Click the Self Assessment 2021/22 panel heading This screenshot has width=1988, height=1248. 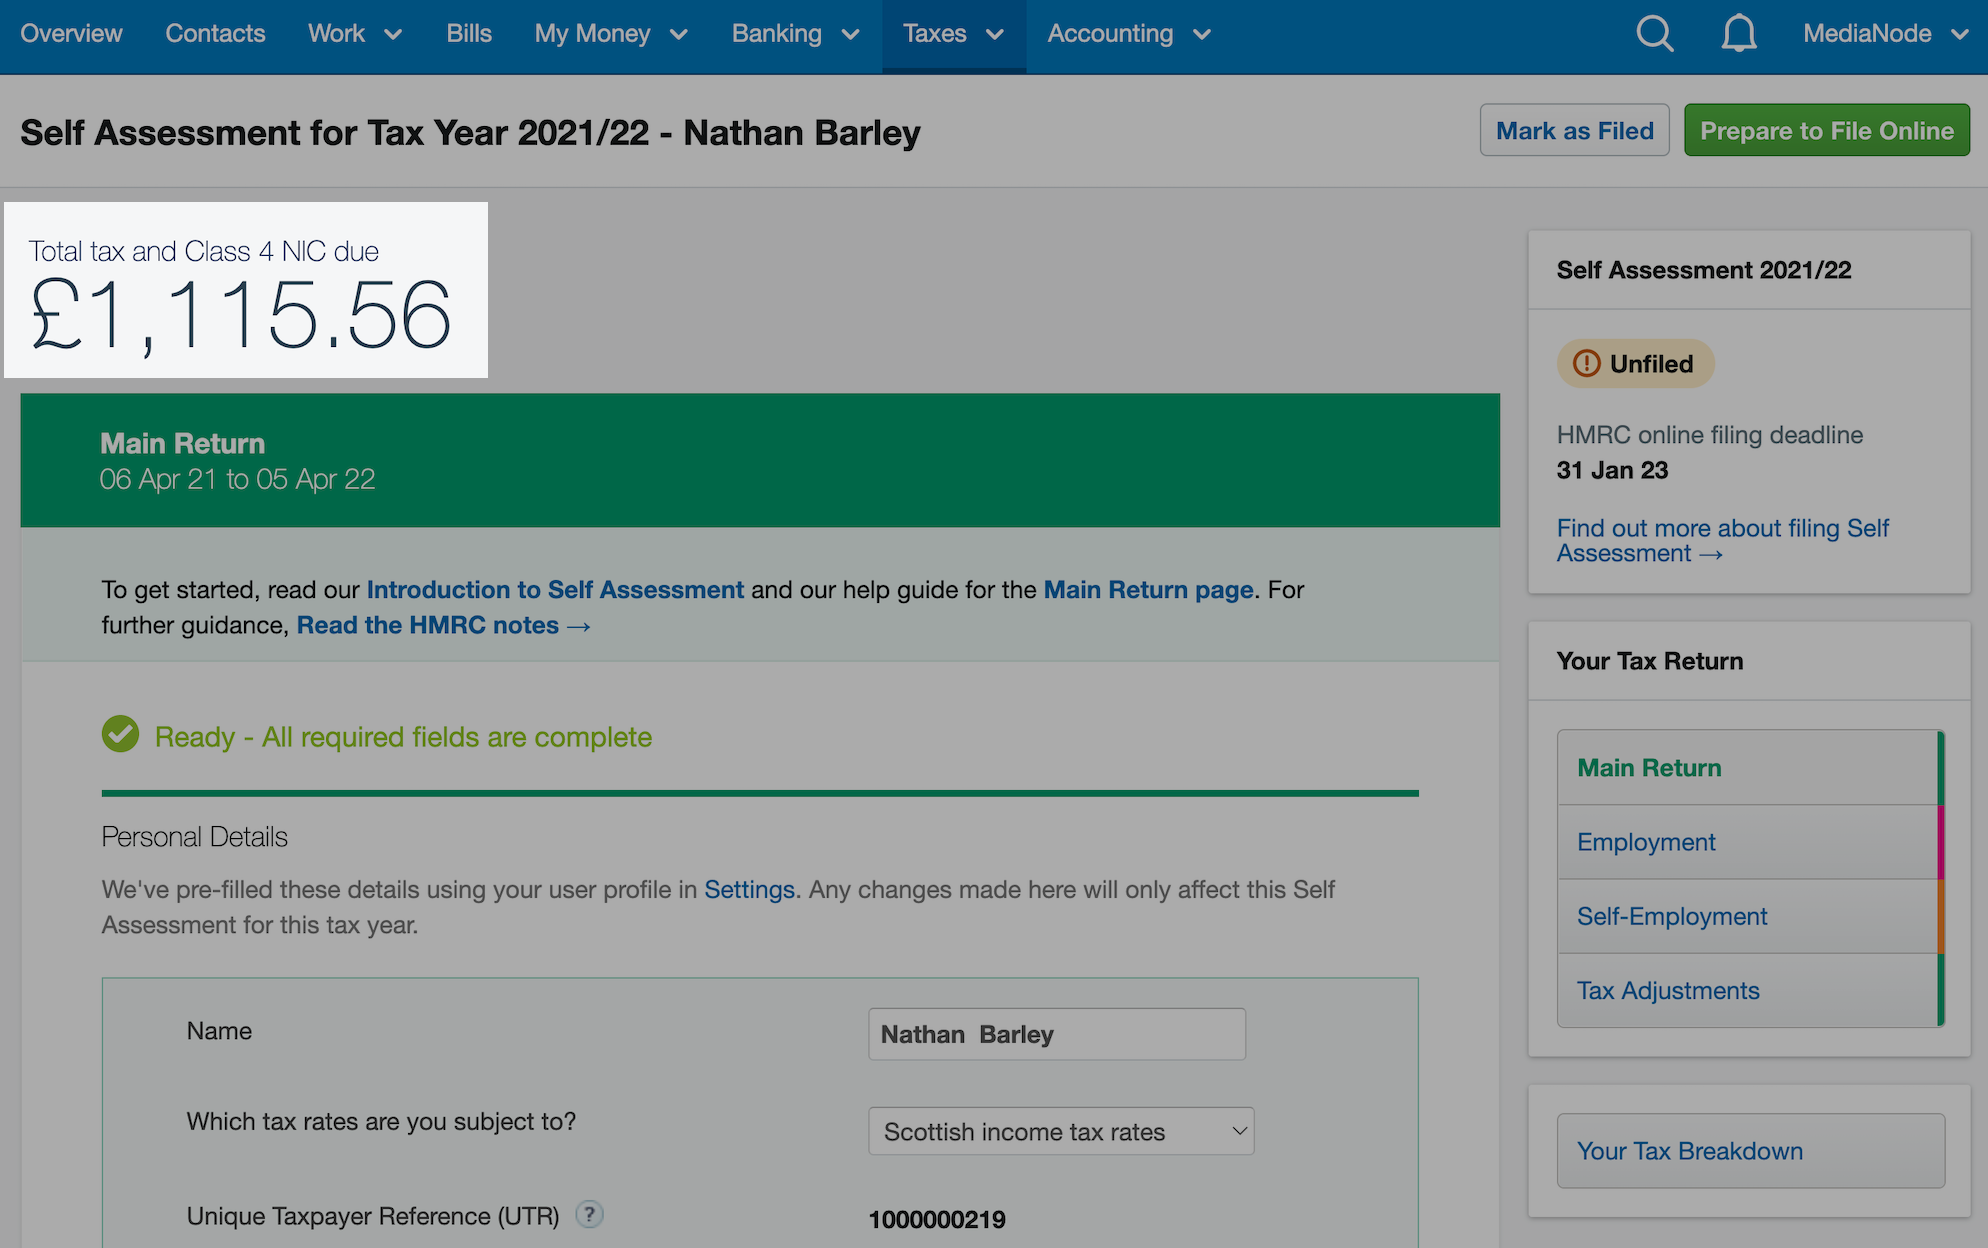(1704, 270)
